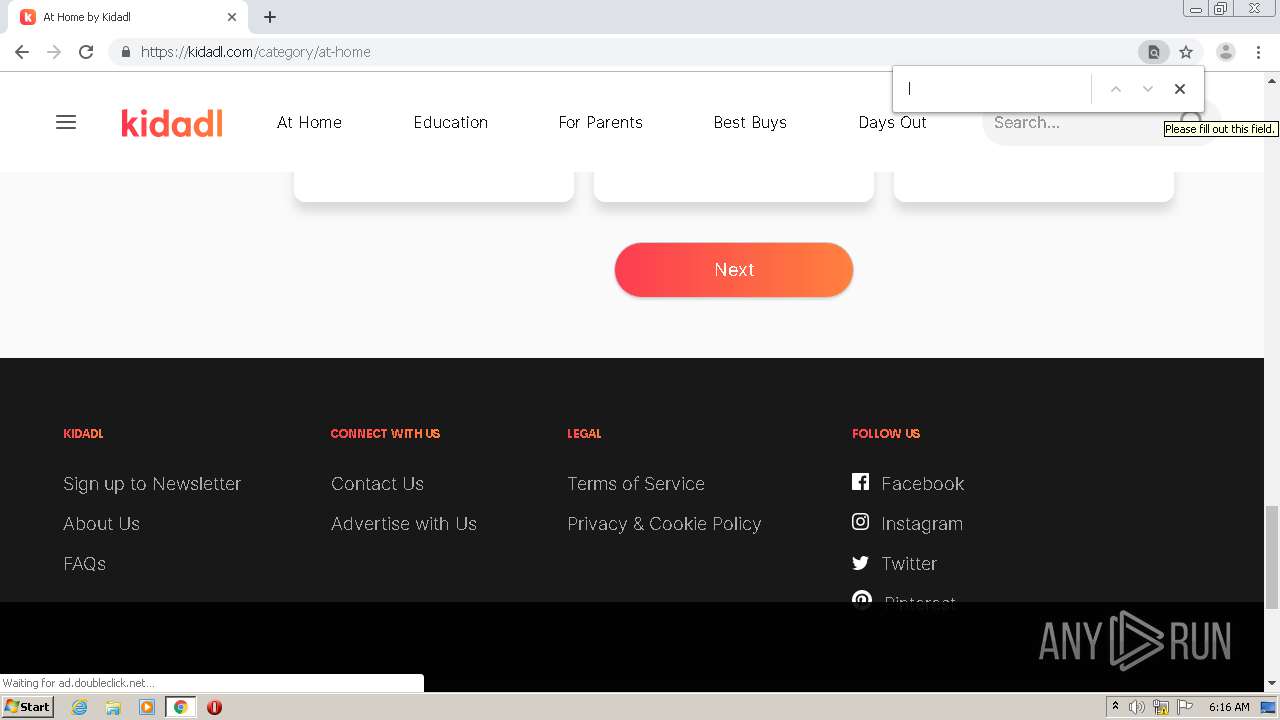Click the find-in-page text box
The height and width of the screenshot is (720, 1280).
pyautogui.click(x=995, y=89)
